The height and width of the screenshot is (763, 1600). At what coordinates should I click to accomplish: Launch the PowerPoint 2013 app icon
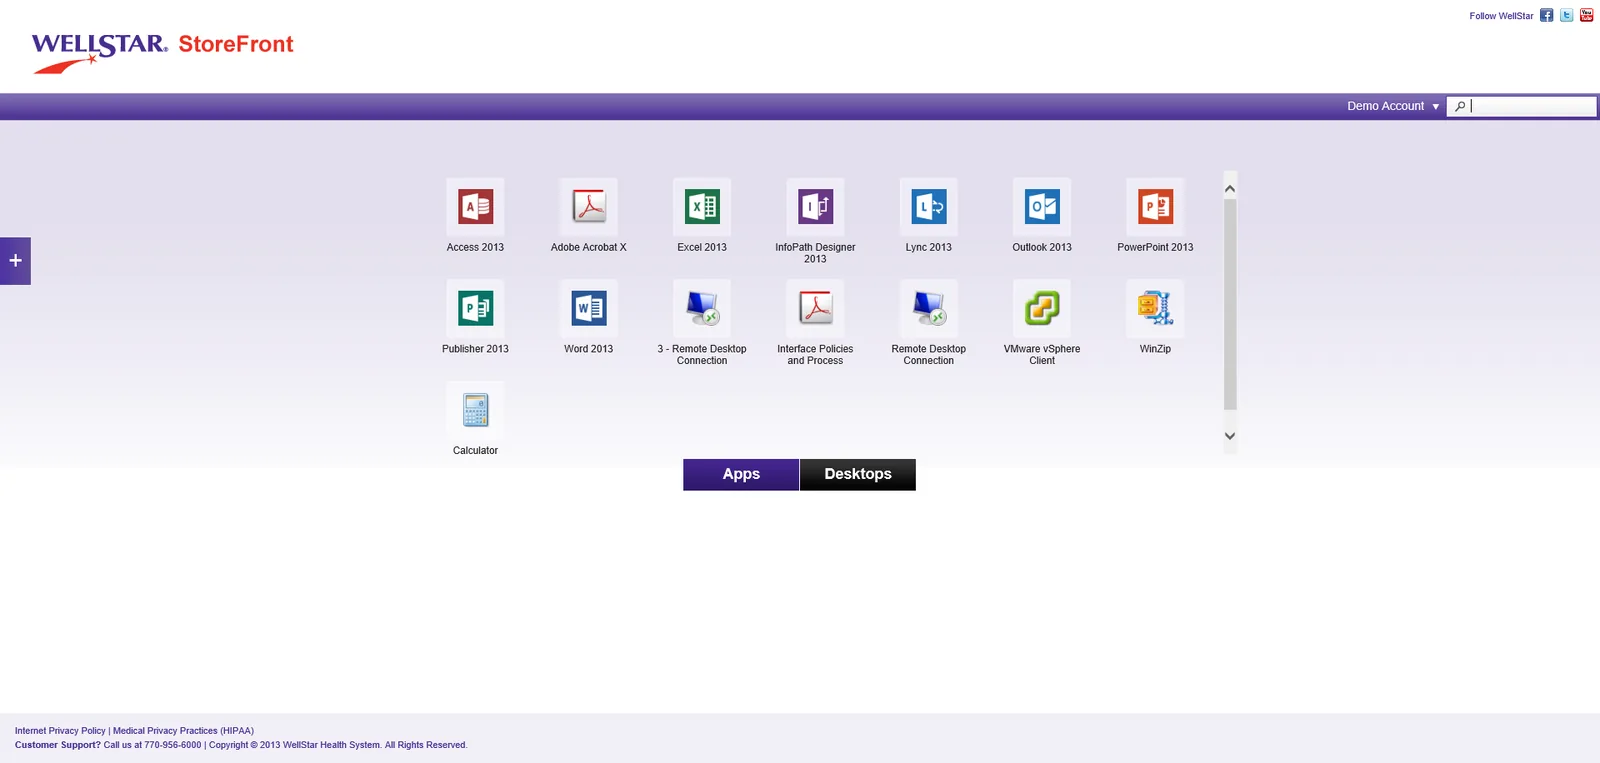point(1155,207)
